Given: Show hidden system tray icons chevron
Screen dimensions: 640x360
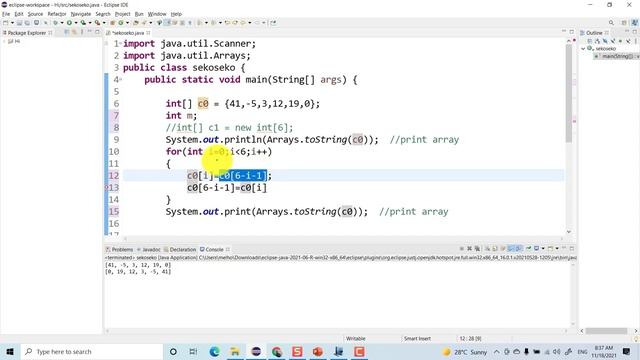Looking at the screenshot, I should 496,351.
